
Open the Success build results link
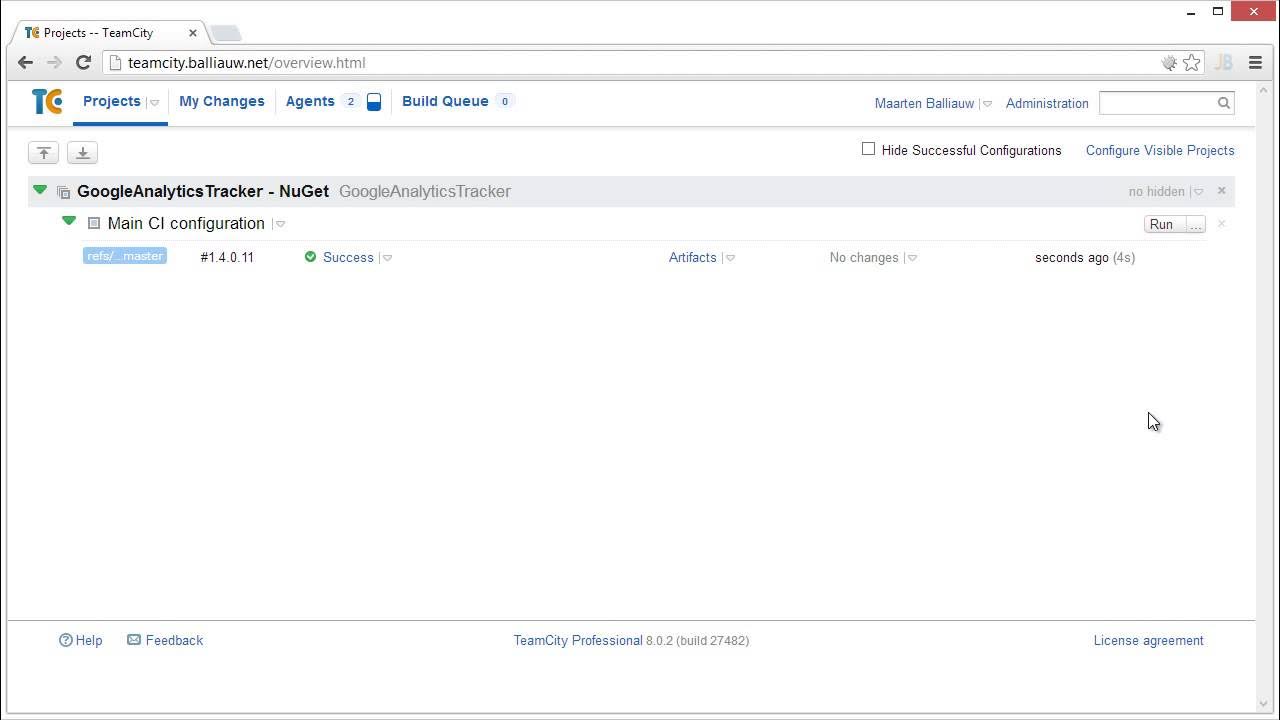(x=348, y=257)
